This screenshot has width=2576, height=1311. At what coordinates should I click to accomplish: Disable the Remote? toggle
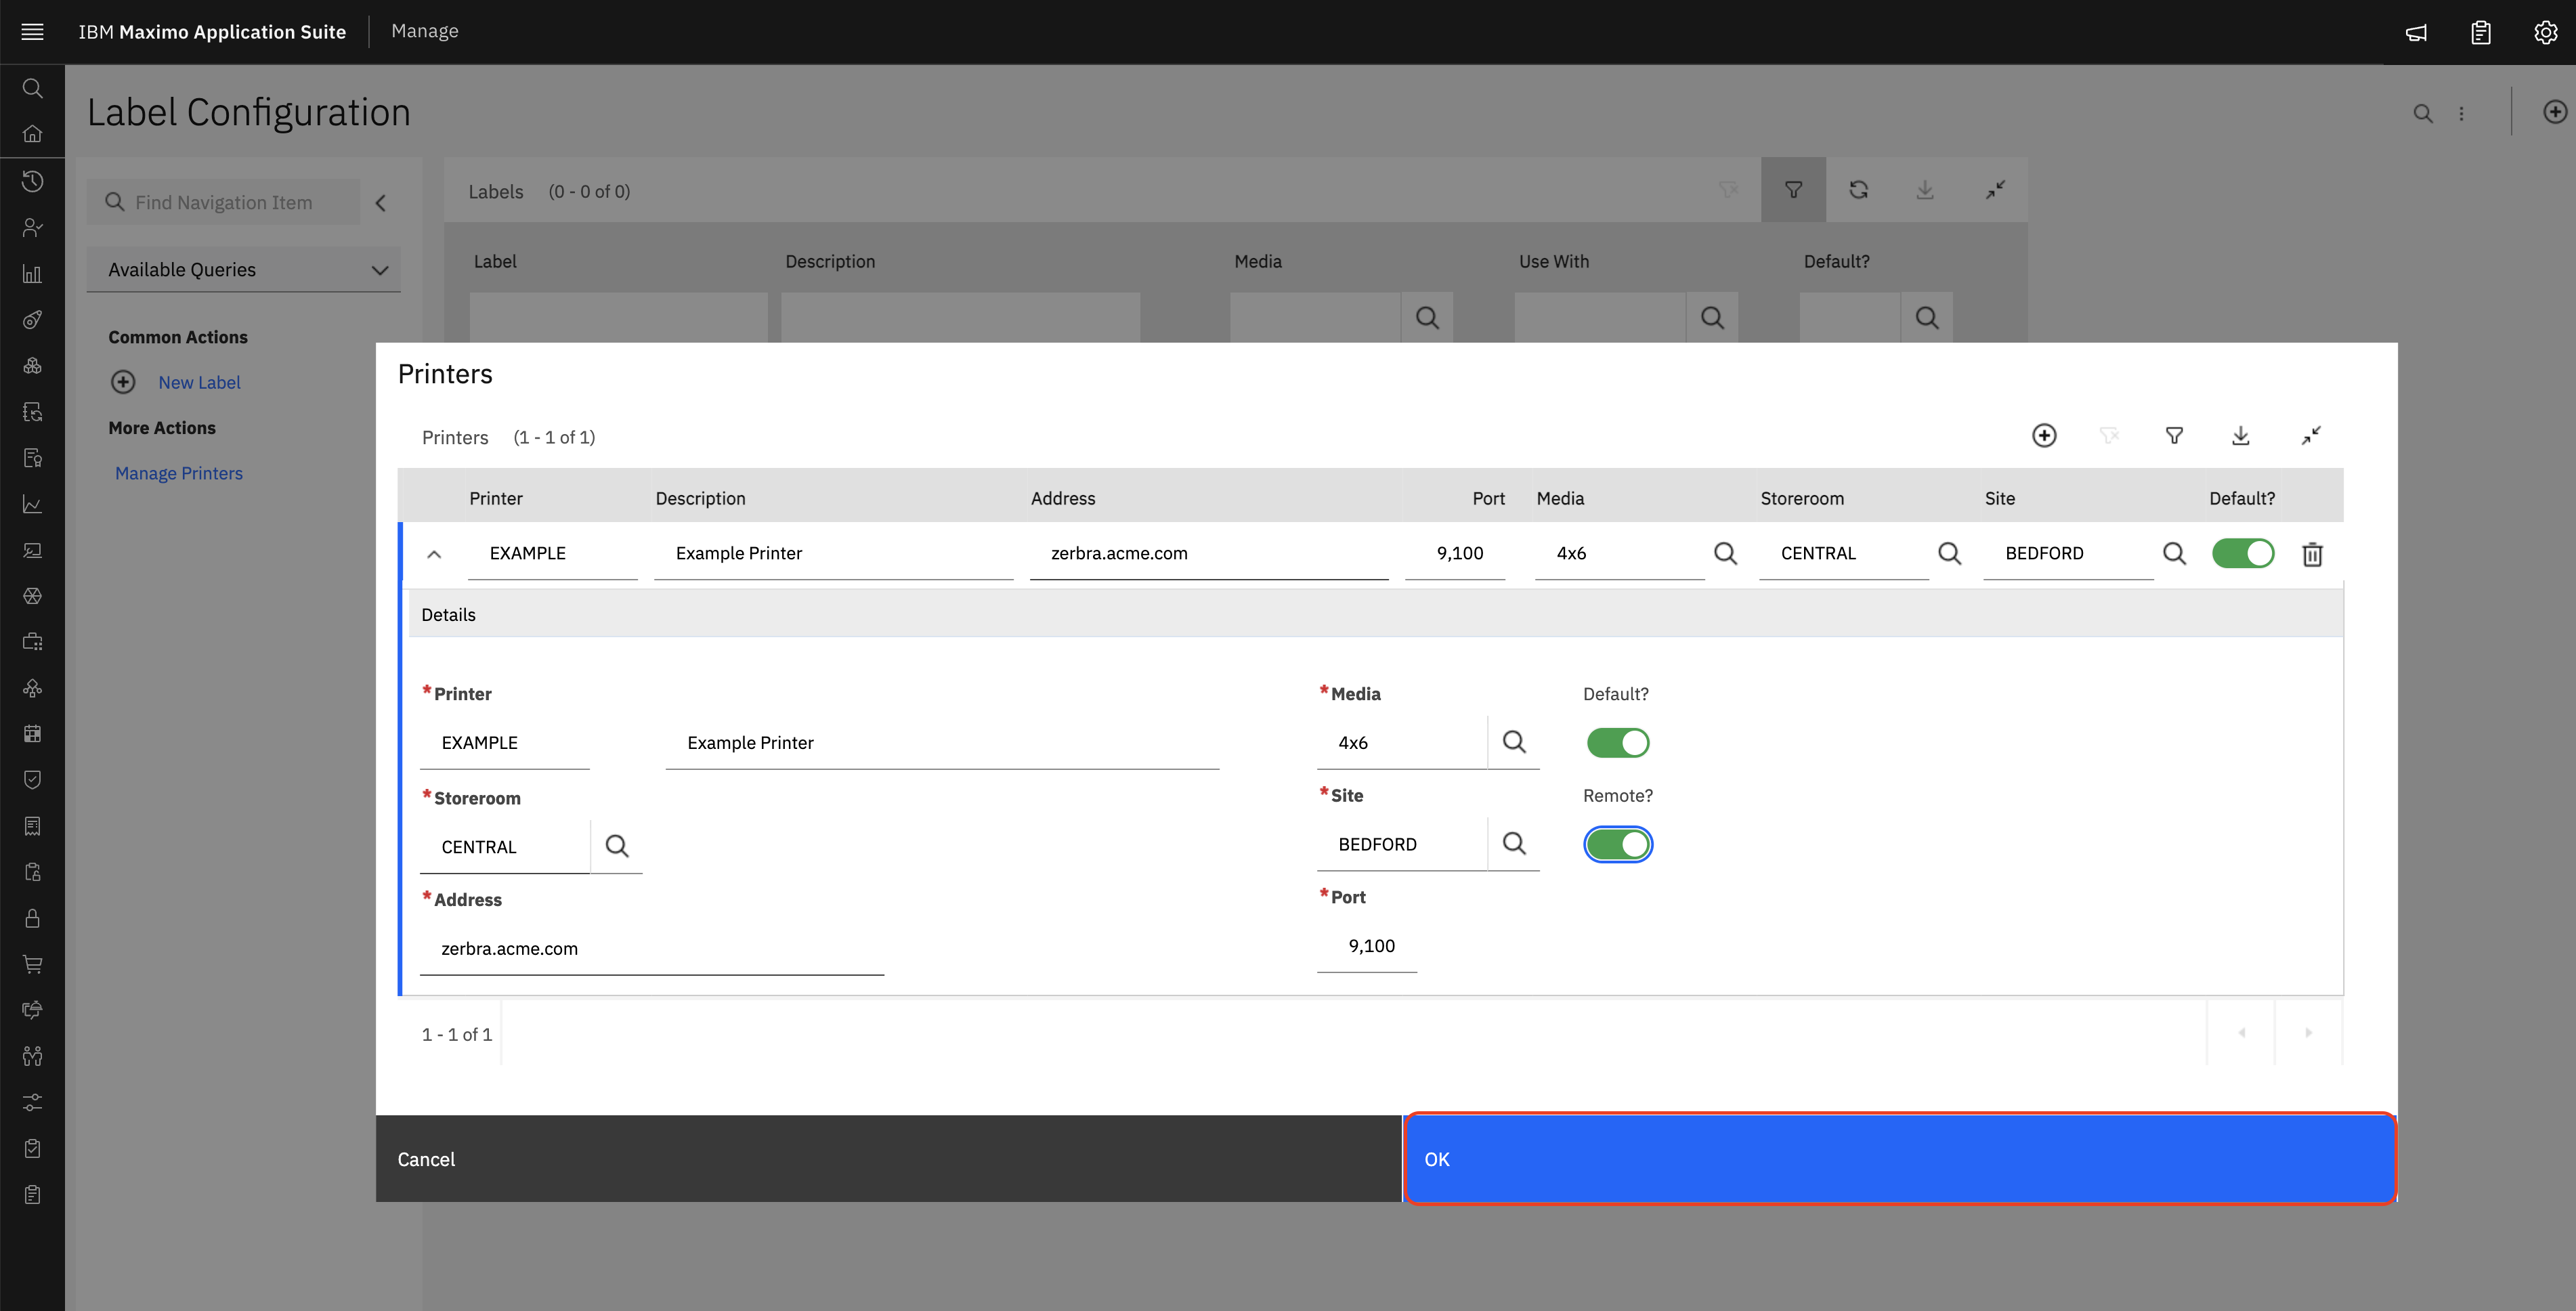(x=1617, y=844)
